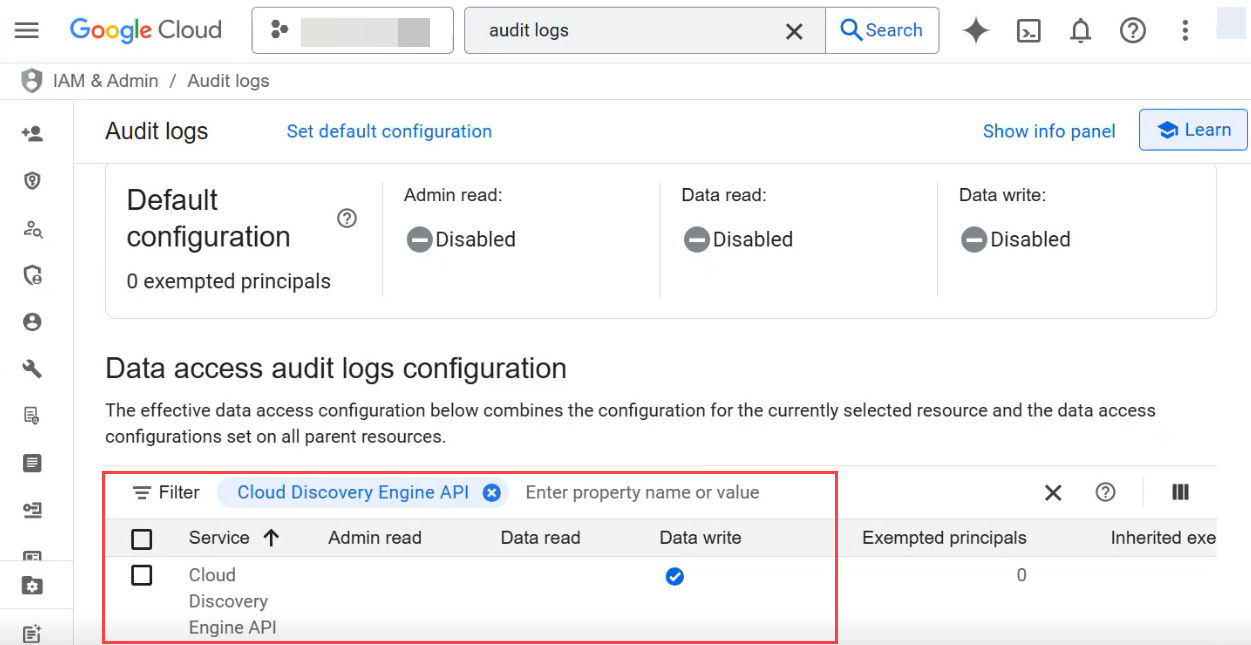Click the wrench icon in left sidebar
The image size is (1251, 645).
click(x=32, y=369)
